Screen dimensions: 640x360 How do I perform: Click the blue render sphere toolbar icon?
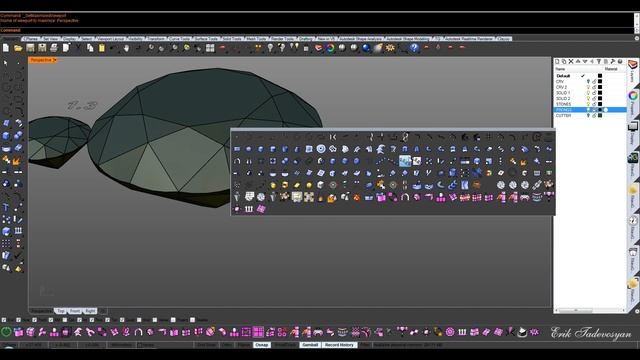click(366, 48)
